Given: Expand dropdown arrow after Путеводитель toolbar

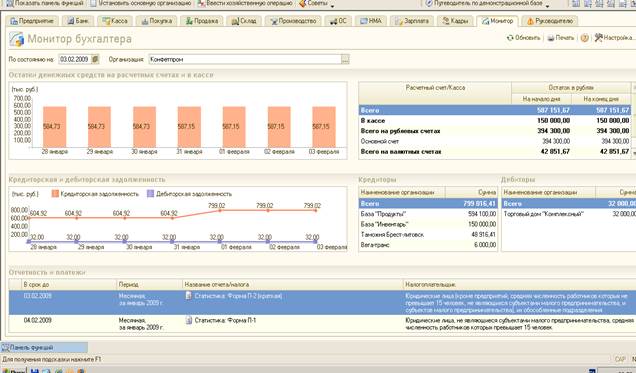Looking at the screenshot, I should click(547, 5).
